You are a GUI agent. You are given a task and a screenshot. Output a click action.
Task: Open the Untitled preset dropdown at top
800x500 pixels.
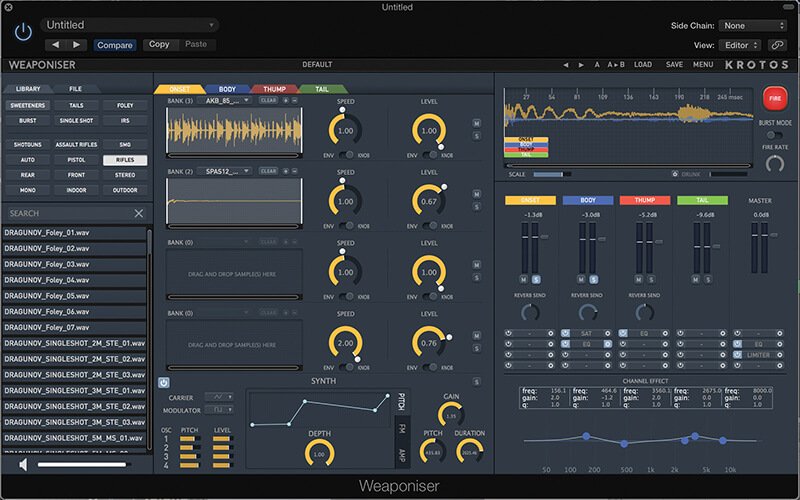130,25
